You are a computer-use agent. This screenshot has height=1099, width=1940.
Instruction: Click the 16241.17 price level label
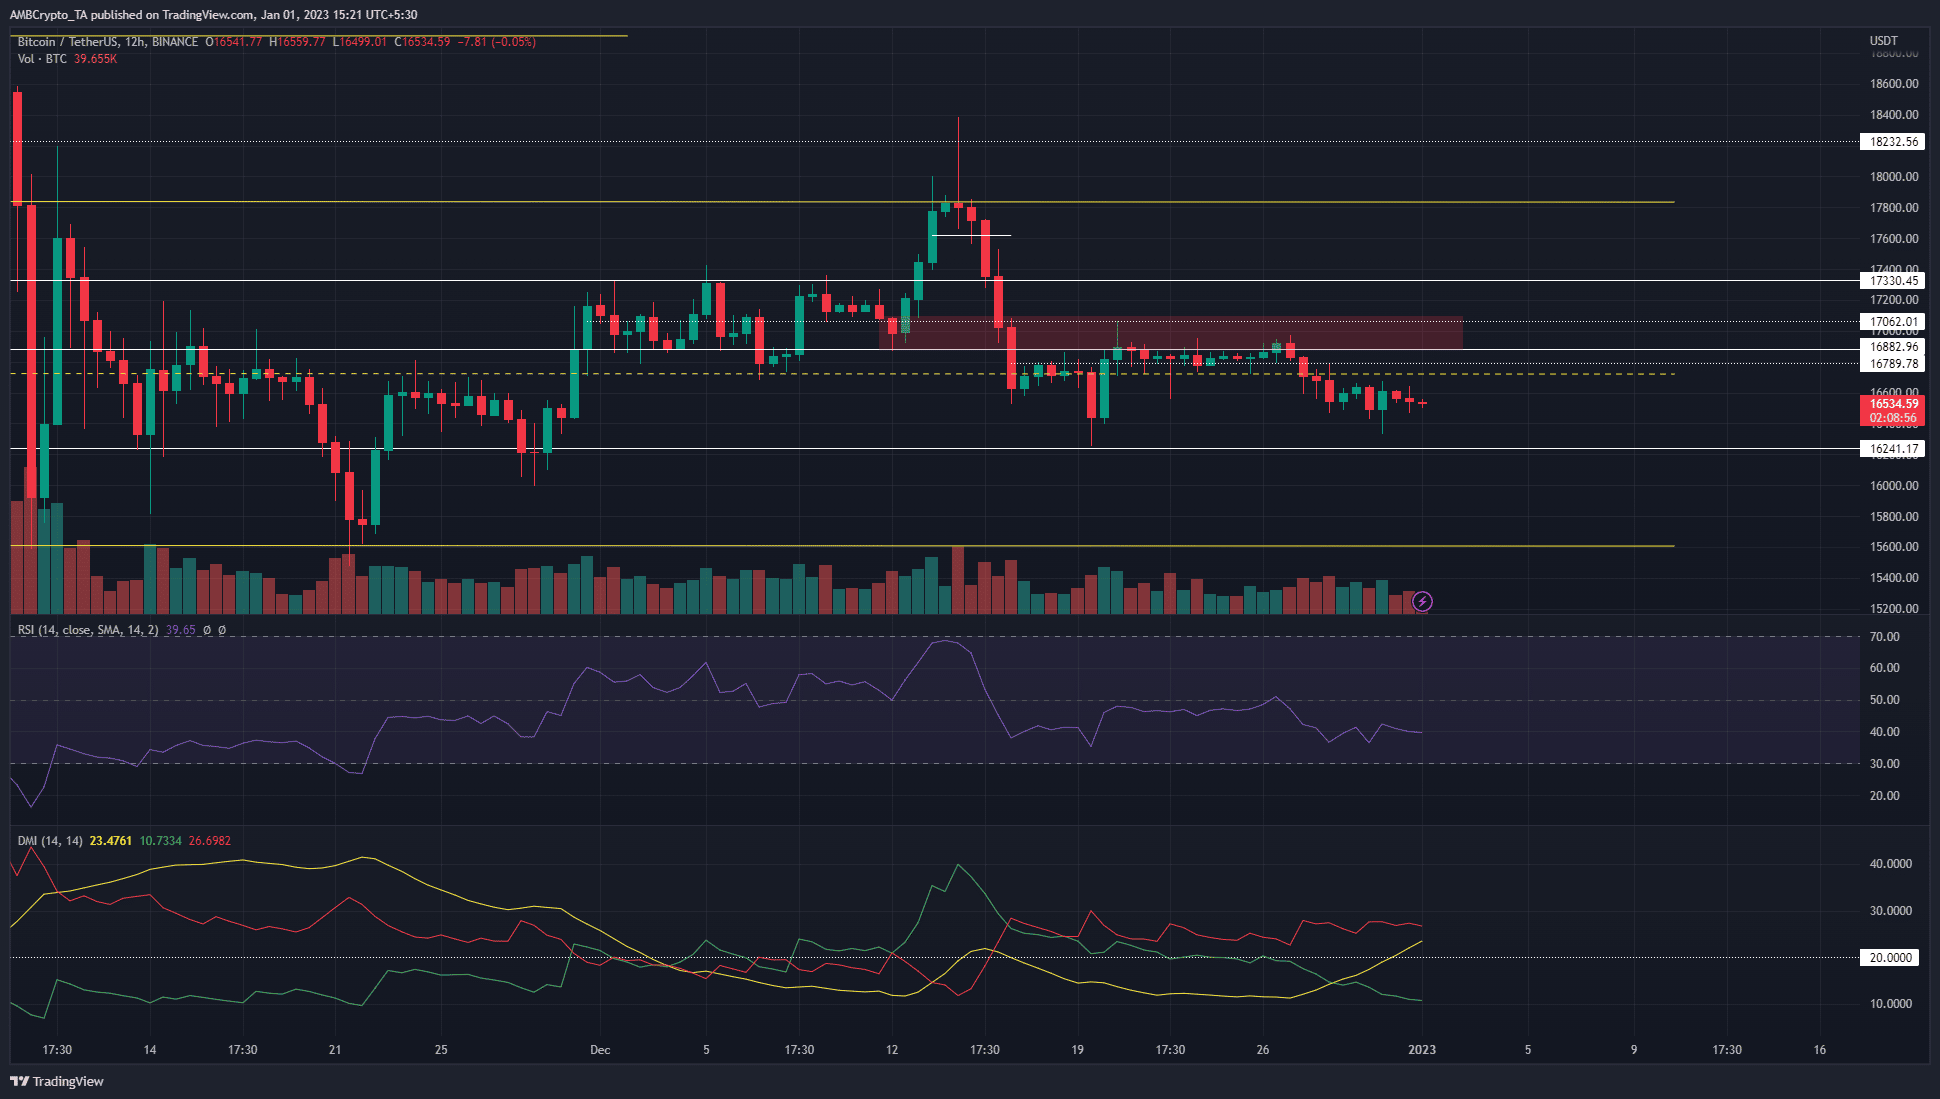[x=1894, y=449]
